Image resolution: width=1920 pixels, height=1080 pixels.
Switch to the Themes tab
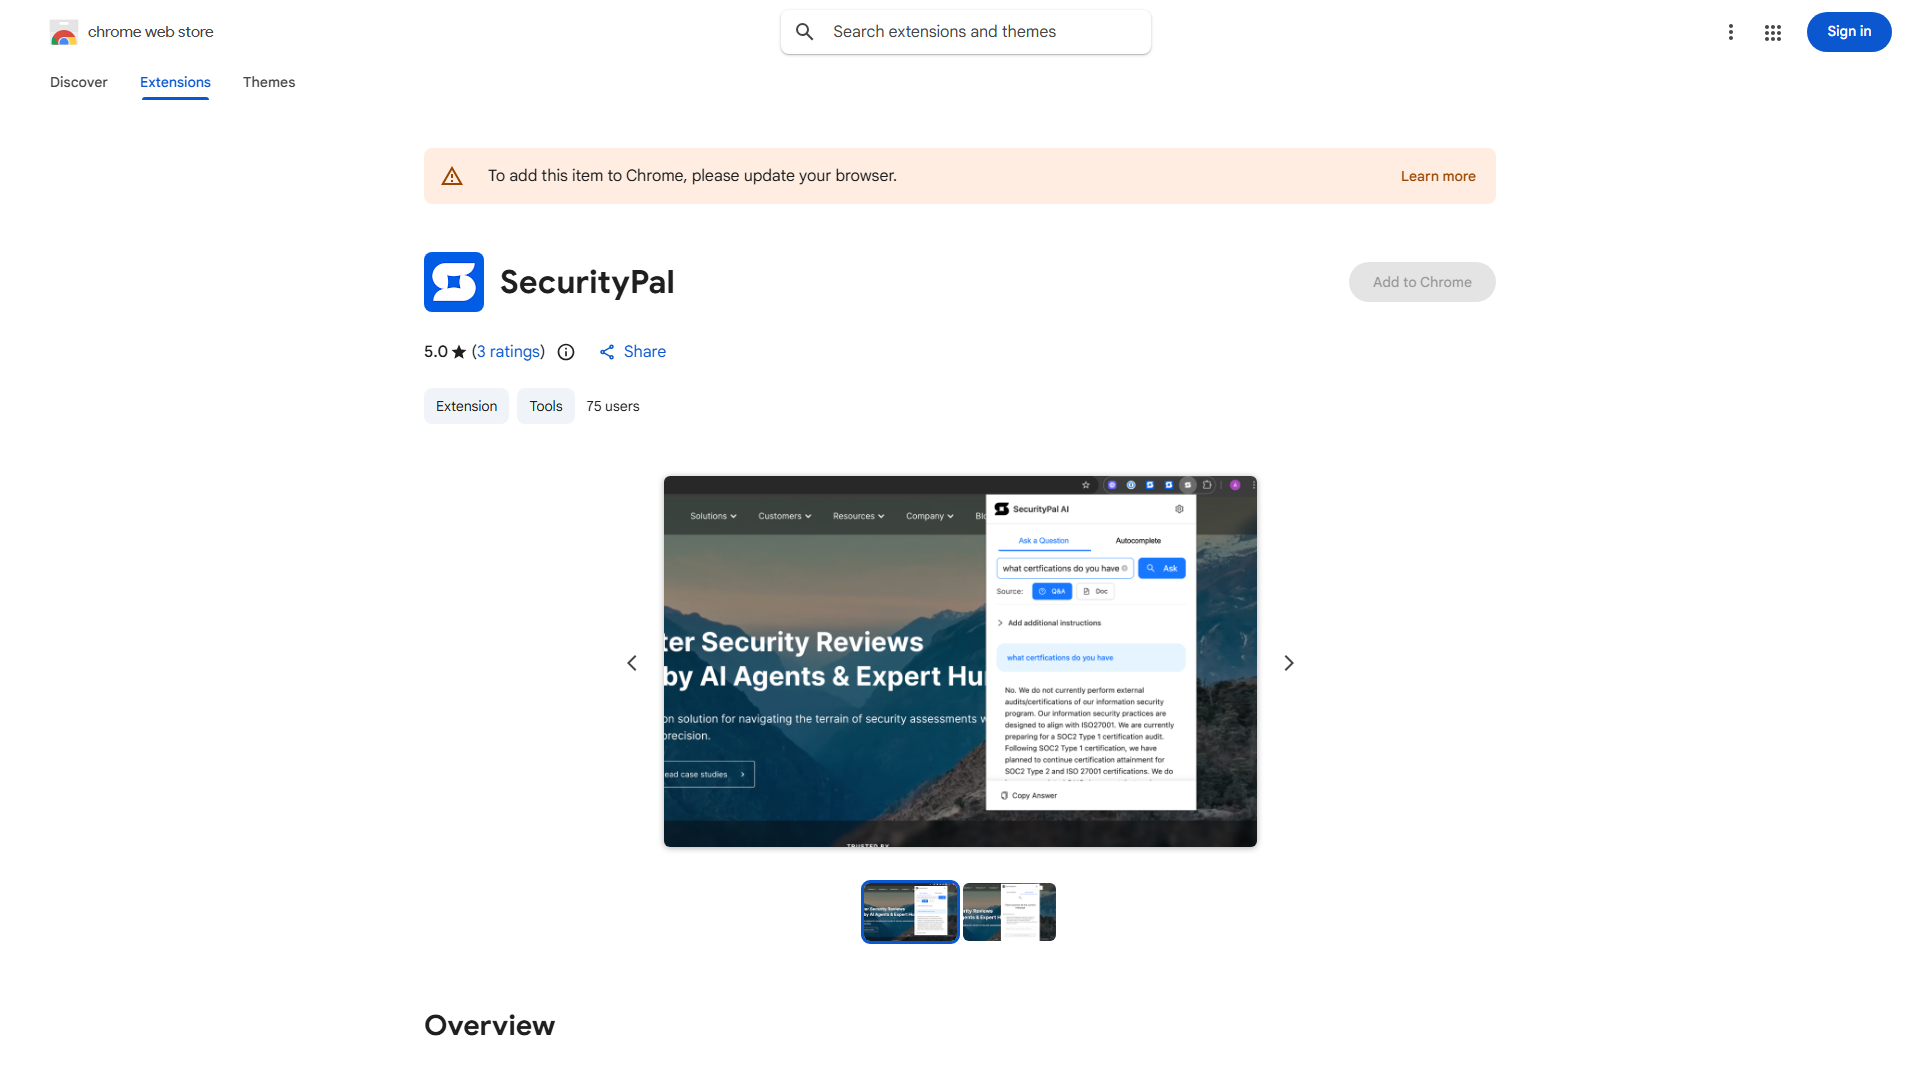click(x=268, y=82)
